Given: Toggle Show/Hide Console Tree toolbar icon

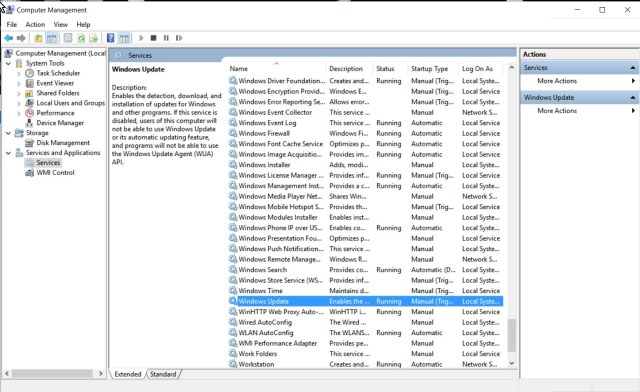Looking at the screenshot, I should pyautogui.click(x=51, y=38).
